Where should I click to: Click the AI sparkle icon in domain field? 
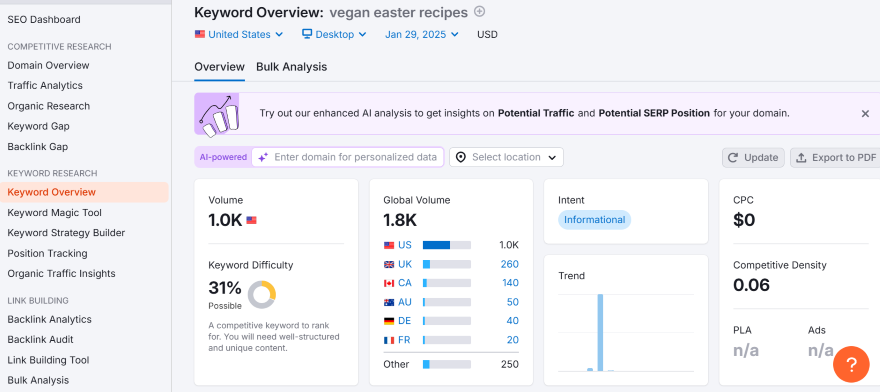click(262, 158)
